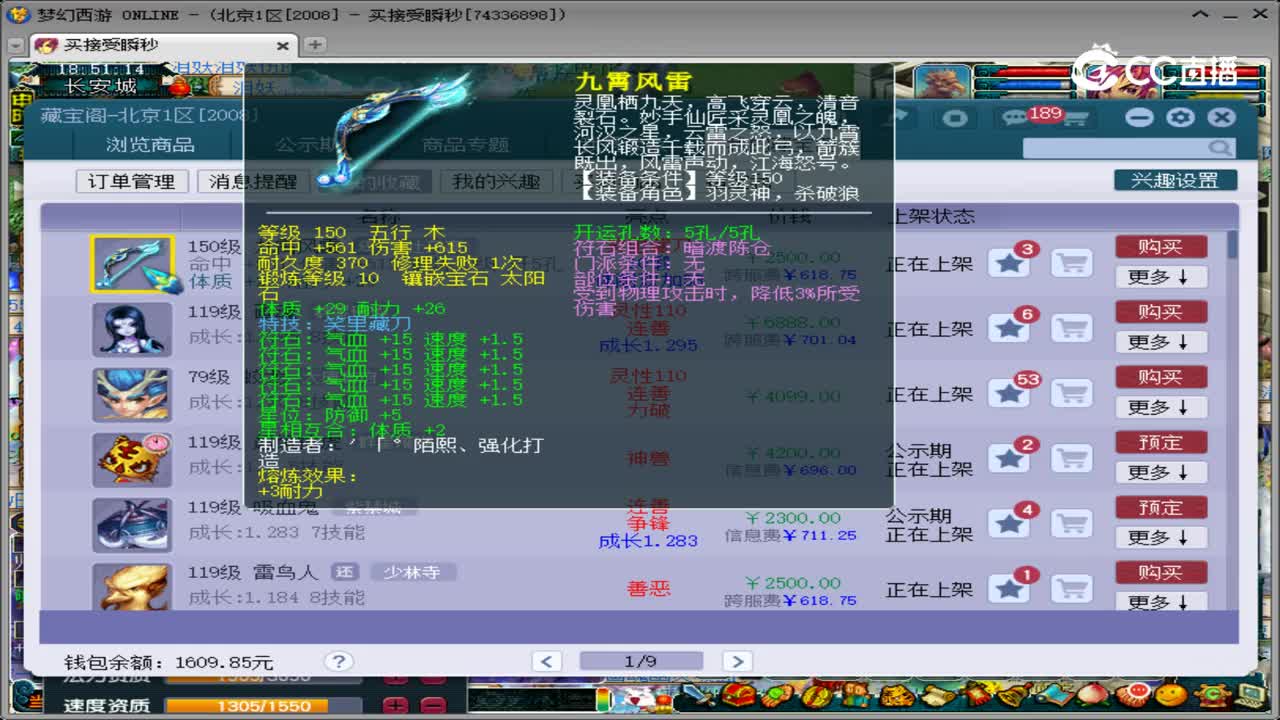Open 消息提醒 tab
The image size is (1280, 720).
point(253,181)
